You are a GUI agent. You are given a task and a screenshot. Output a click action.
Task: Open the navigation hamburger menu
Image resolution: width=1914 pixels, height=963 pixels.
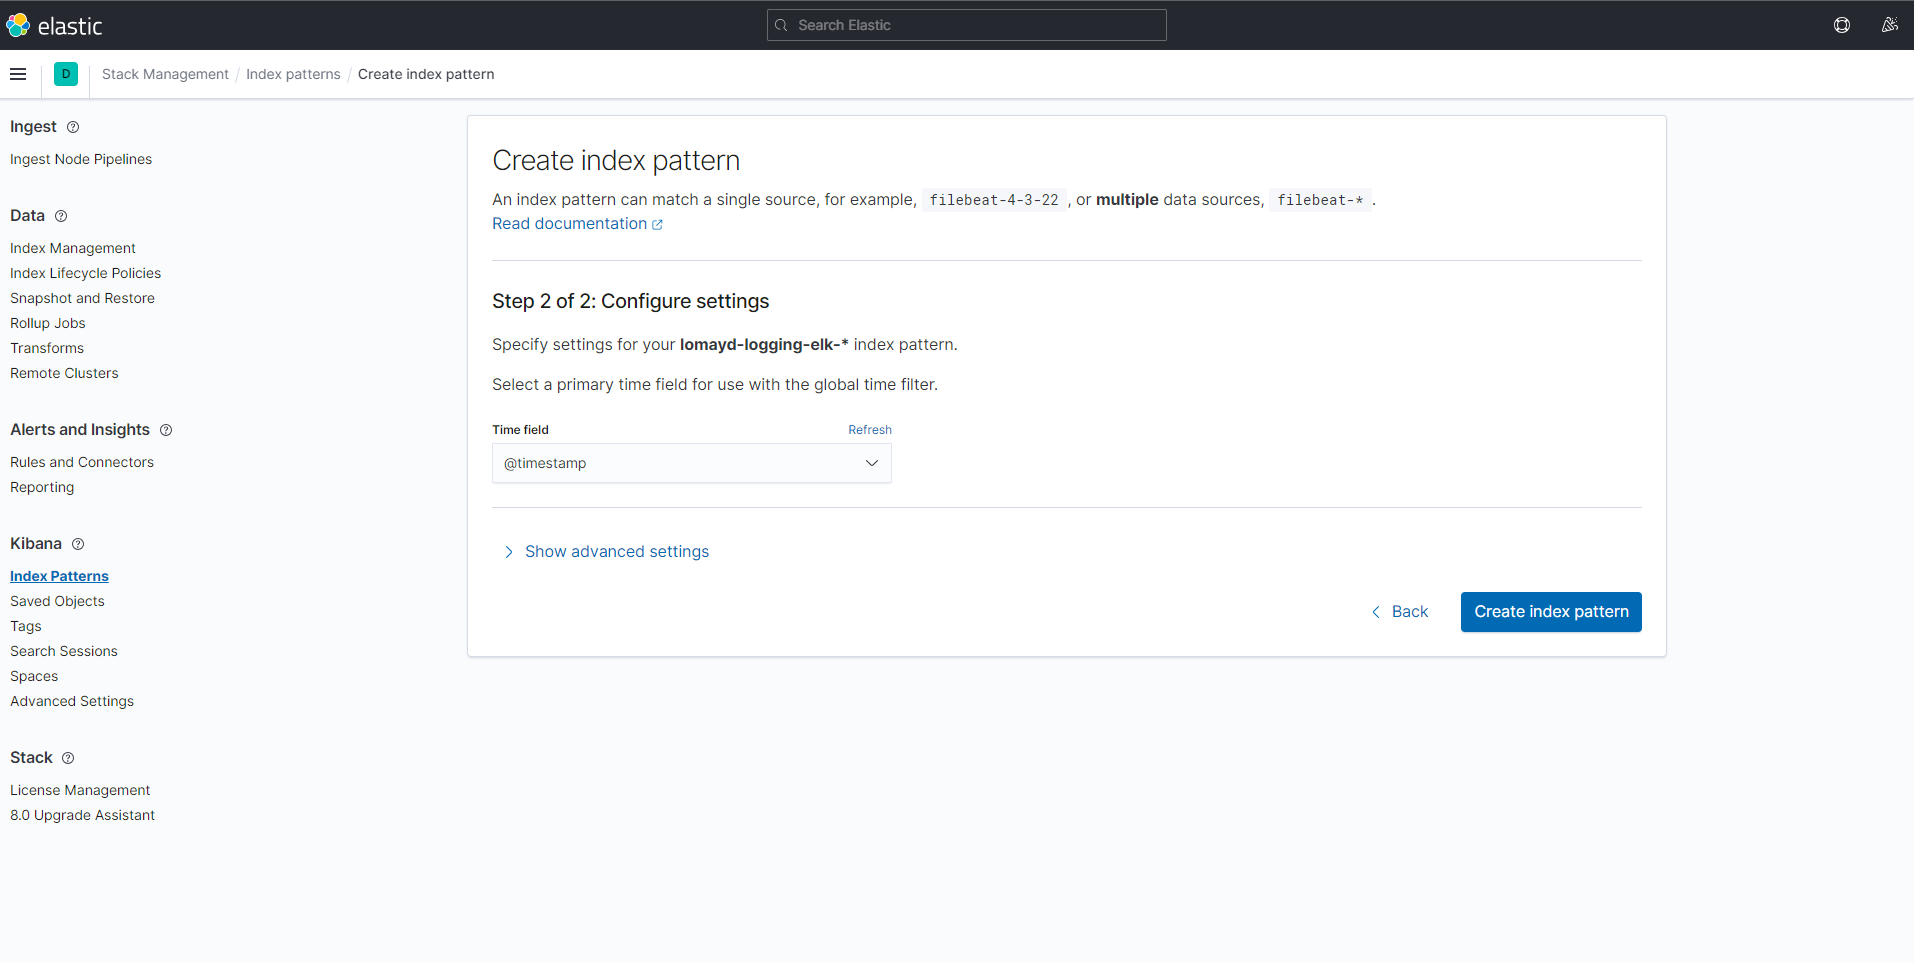pyautogui.click(x=18, y=74)
